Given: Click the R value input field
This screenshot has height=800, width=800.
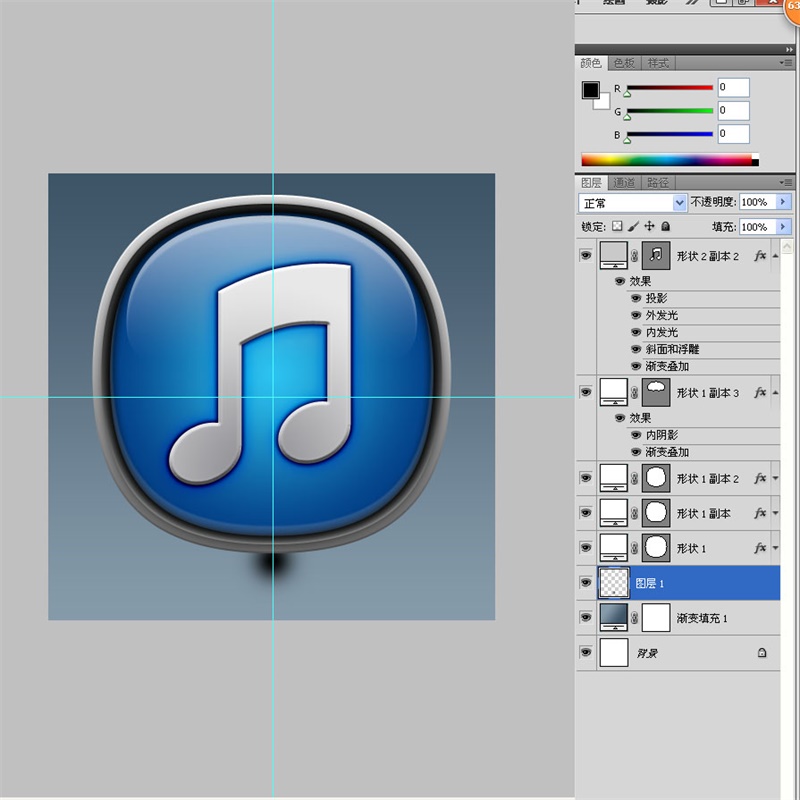Looking at the screenshot, I should 733,88.
